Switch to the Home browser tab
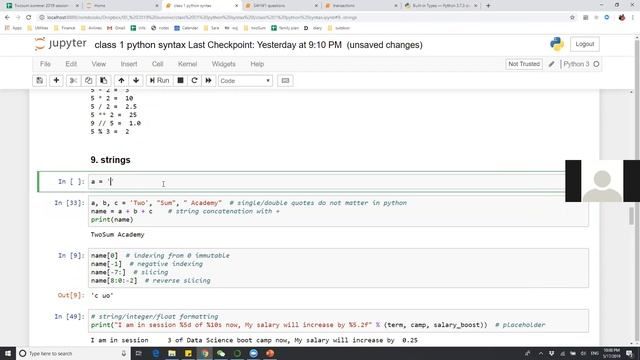Image resolution: width=640 pixels, height=360 pixels. pyautogui.click(x=122, y=6)
